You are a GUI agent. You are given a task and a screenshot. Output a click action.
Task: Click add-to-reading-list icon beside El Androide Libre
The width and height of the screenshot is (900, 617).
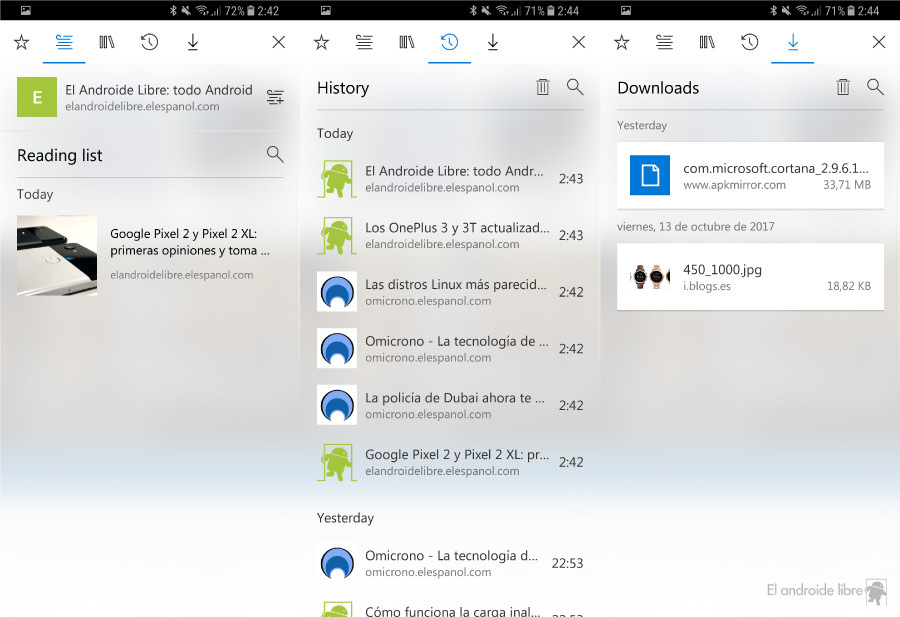[x=276, y=97]
